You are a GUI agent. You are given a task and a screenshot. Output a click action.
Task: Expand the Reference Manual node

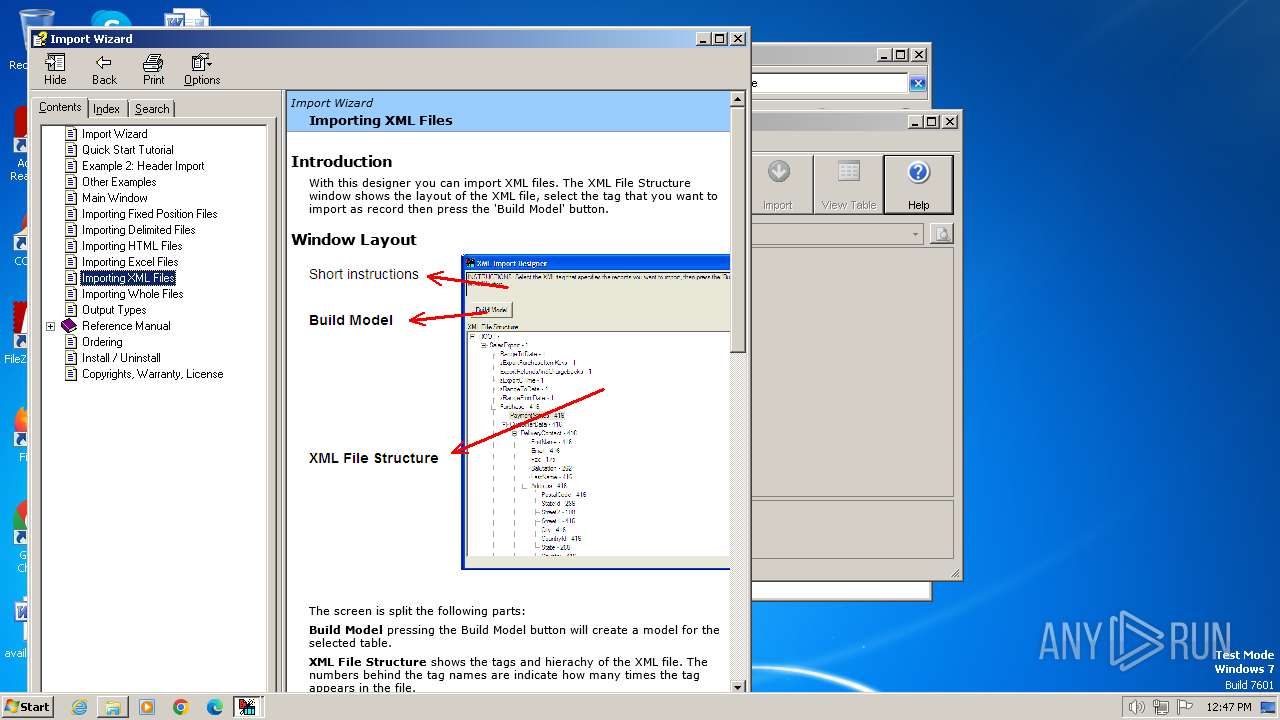(50, 326)
